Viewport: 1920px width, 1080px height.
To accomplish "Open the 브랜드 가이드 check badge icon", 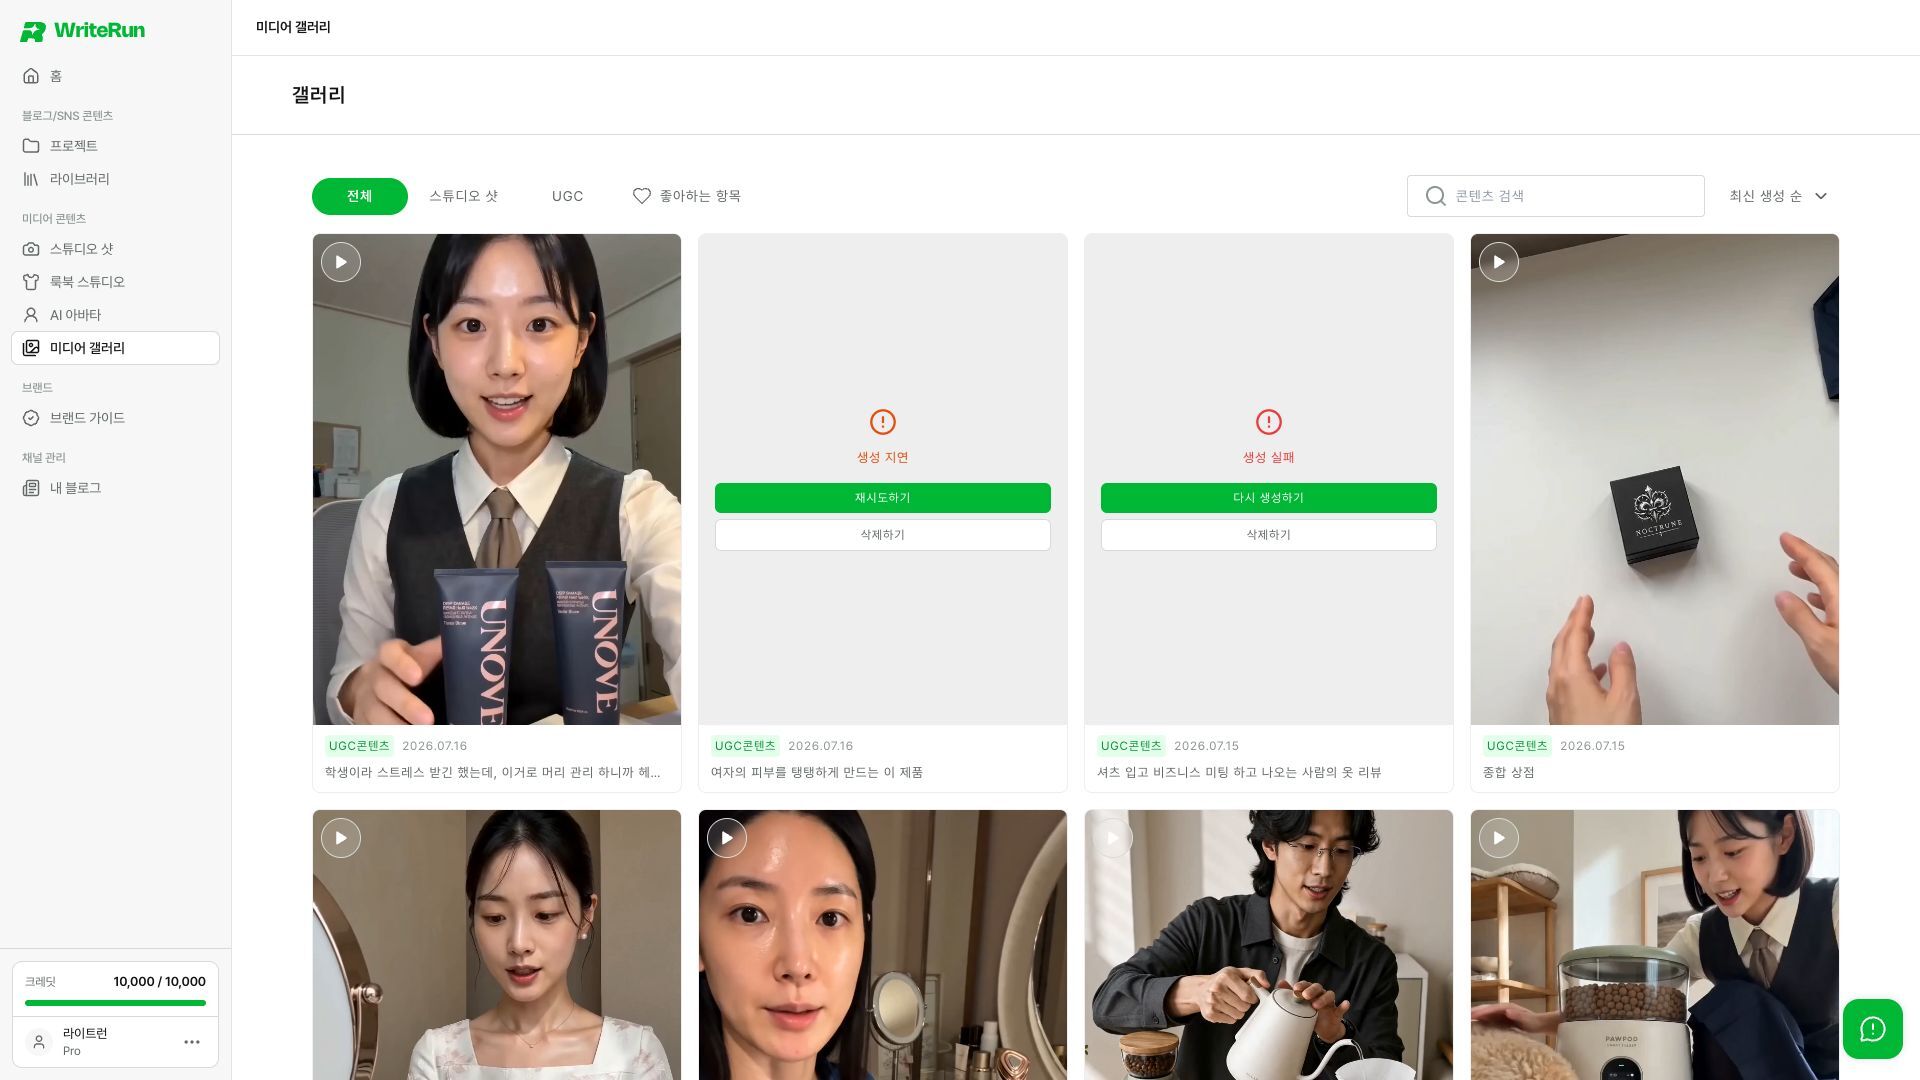I will [31, 418].
